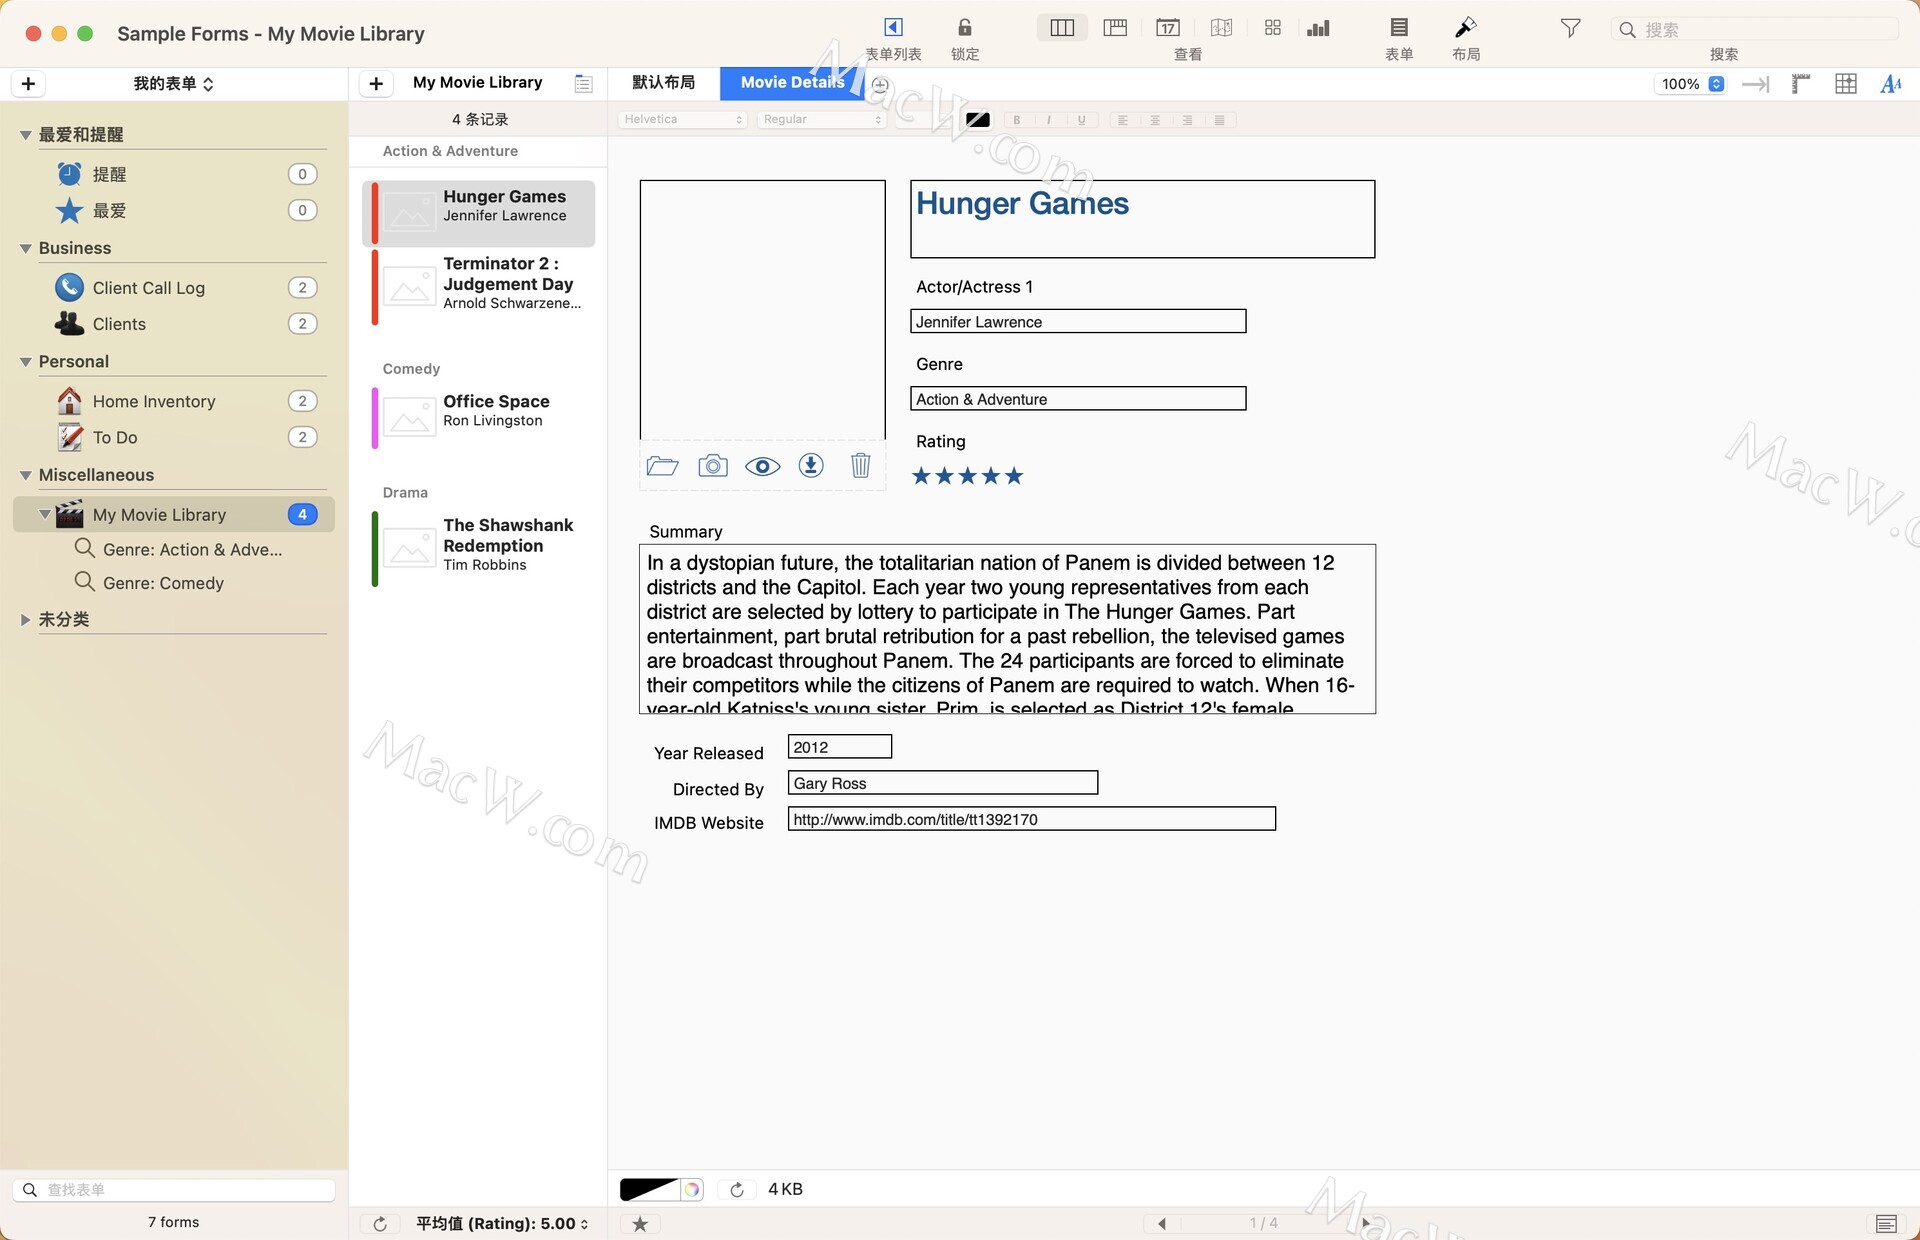This screenshot has height=1240, width=1920.
Task: Click the IMDB Website field
Action: (x=1031, y=819)
